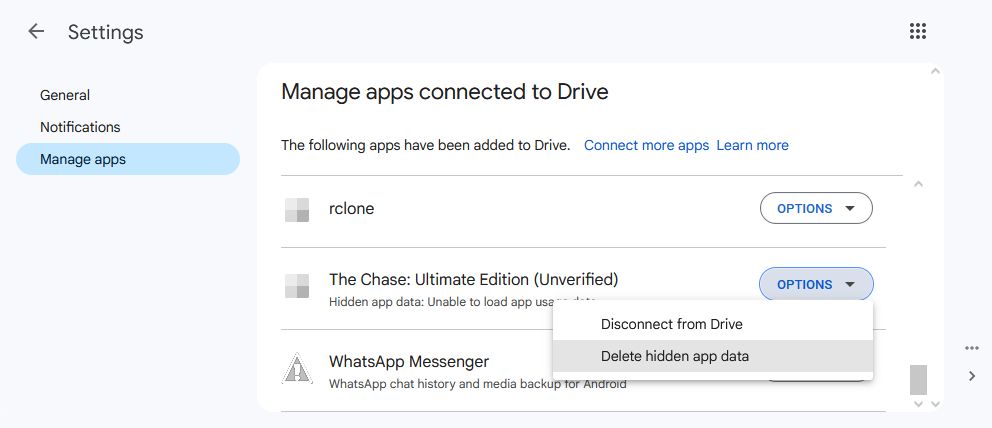This screenshot has height=428, width=992.
Task: Click the Settings page title
Action: tap(106, 32)
